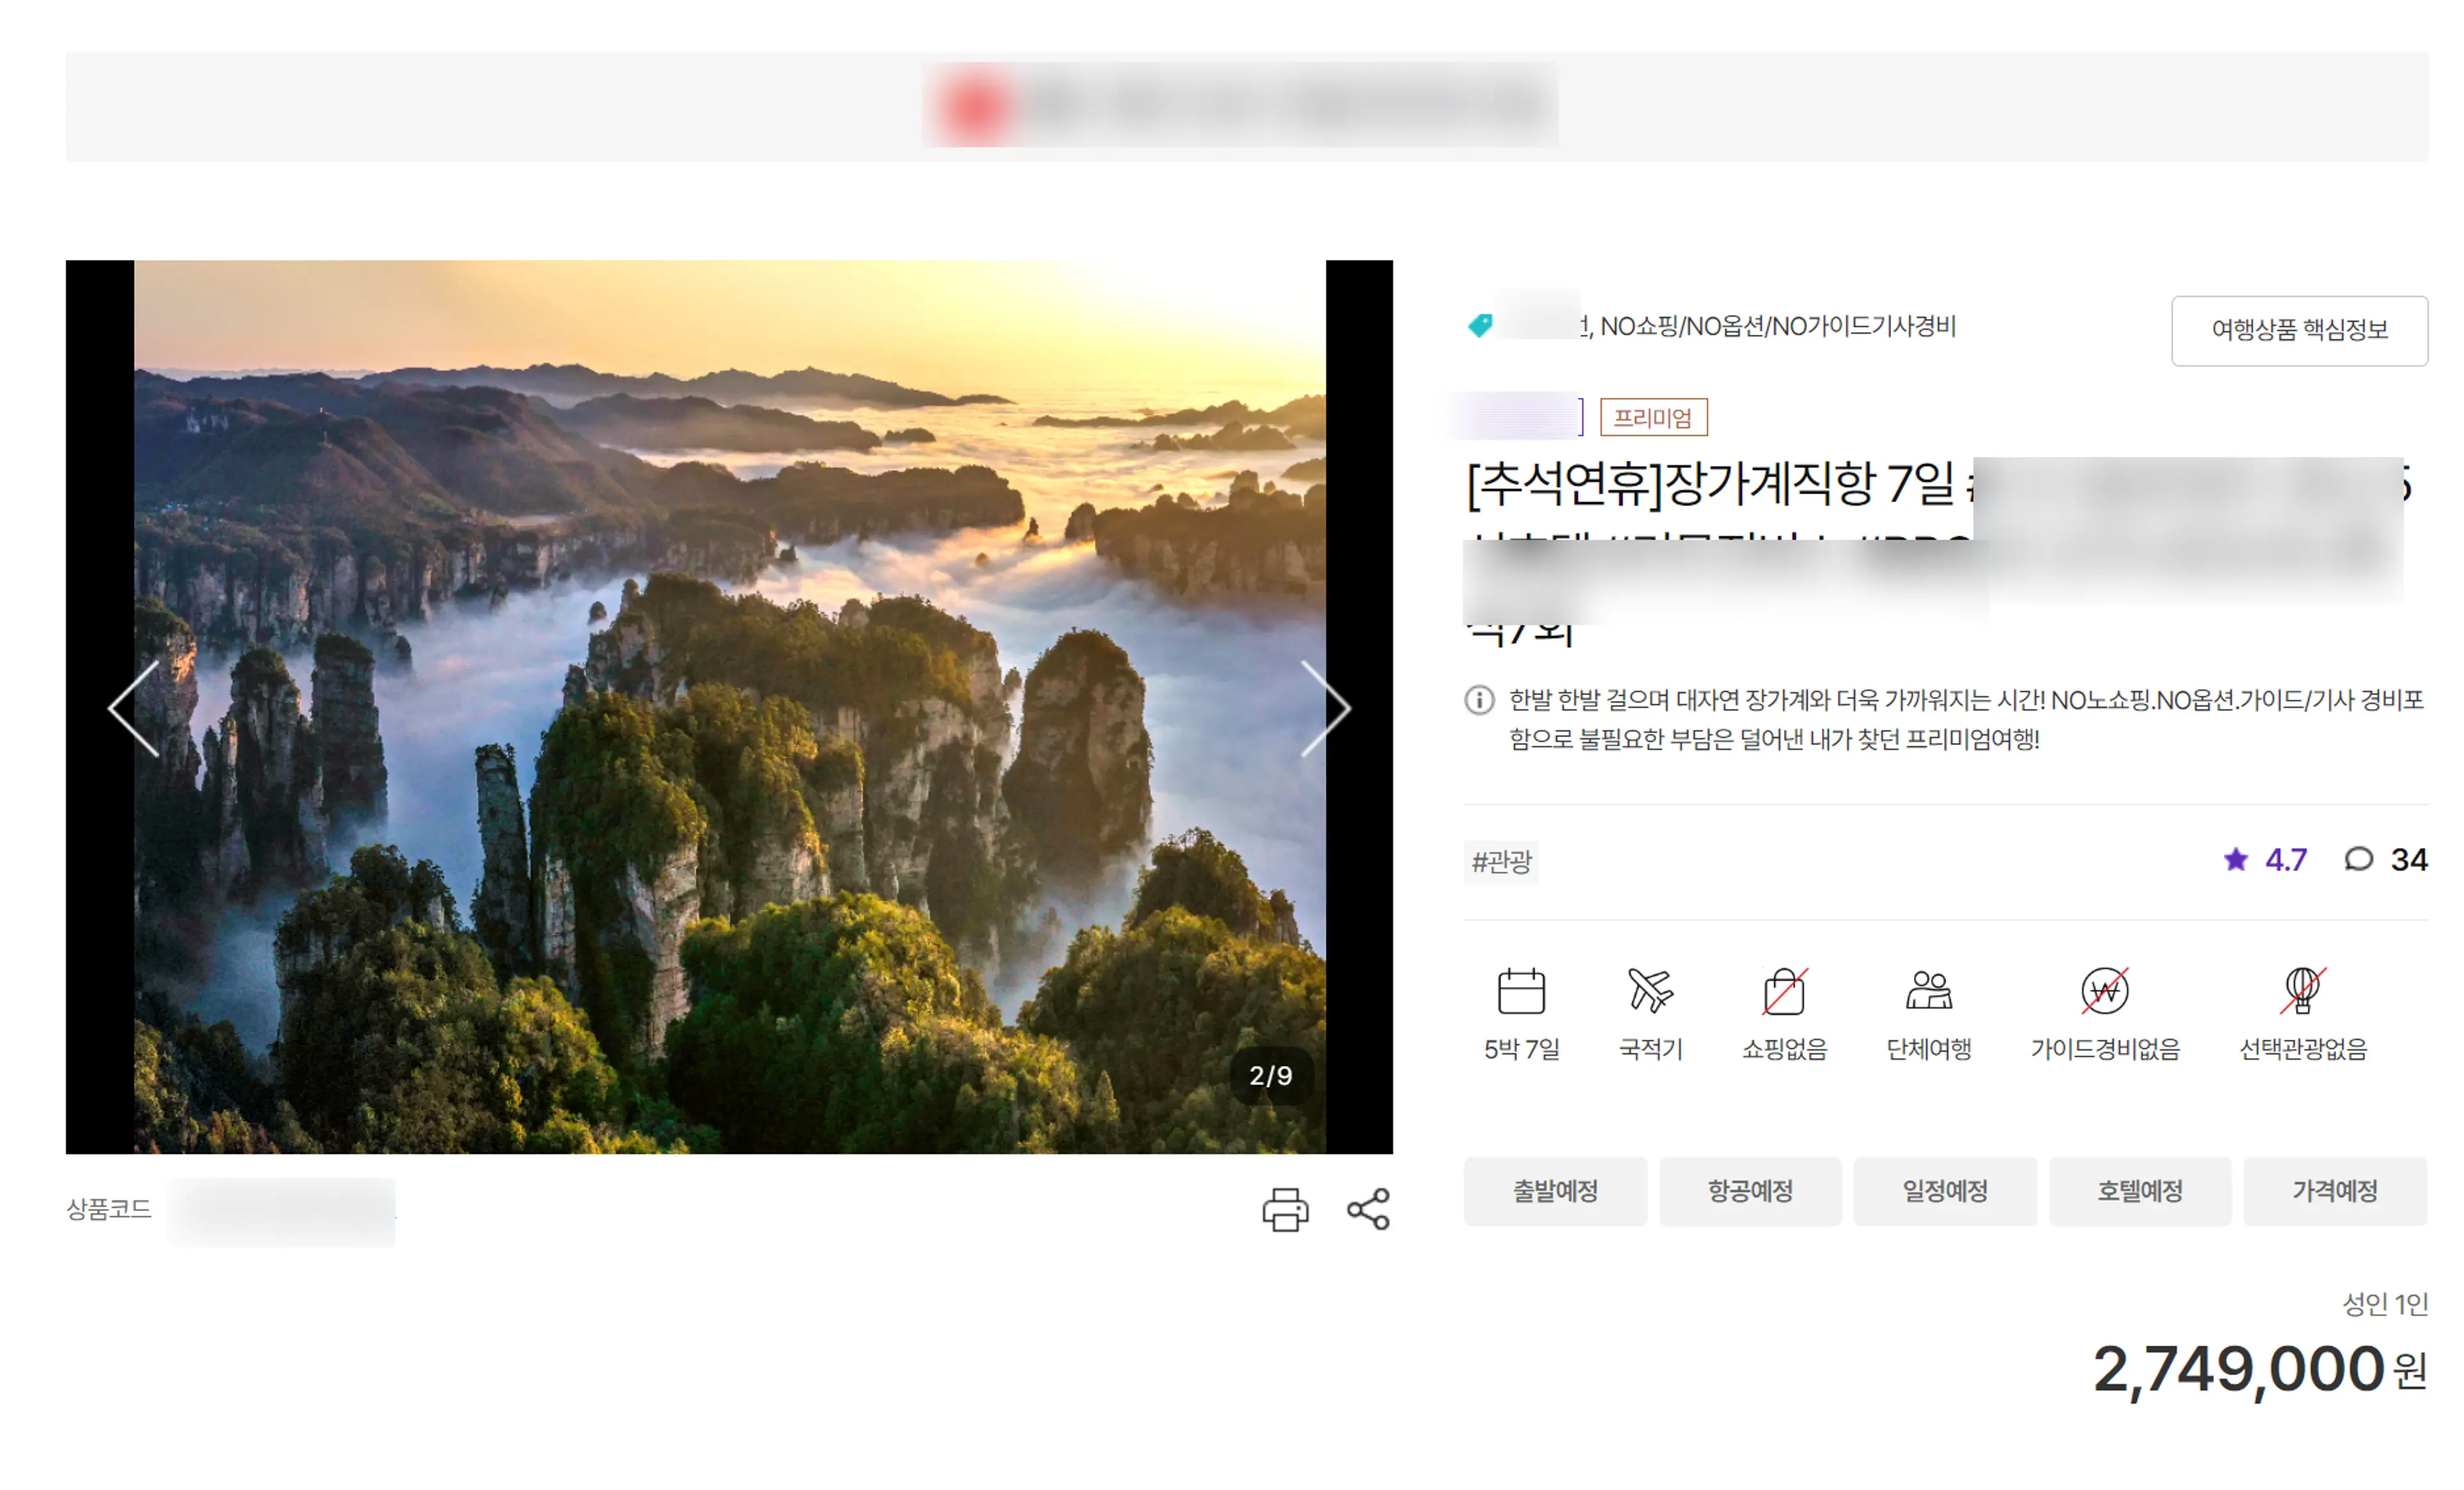The image size is (2464, 1490).
Task: Print the page via the printer icon
Action: click(x=1285, y=1210)
